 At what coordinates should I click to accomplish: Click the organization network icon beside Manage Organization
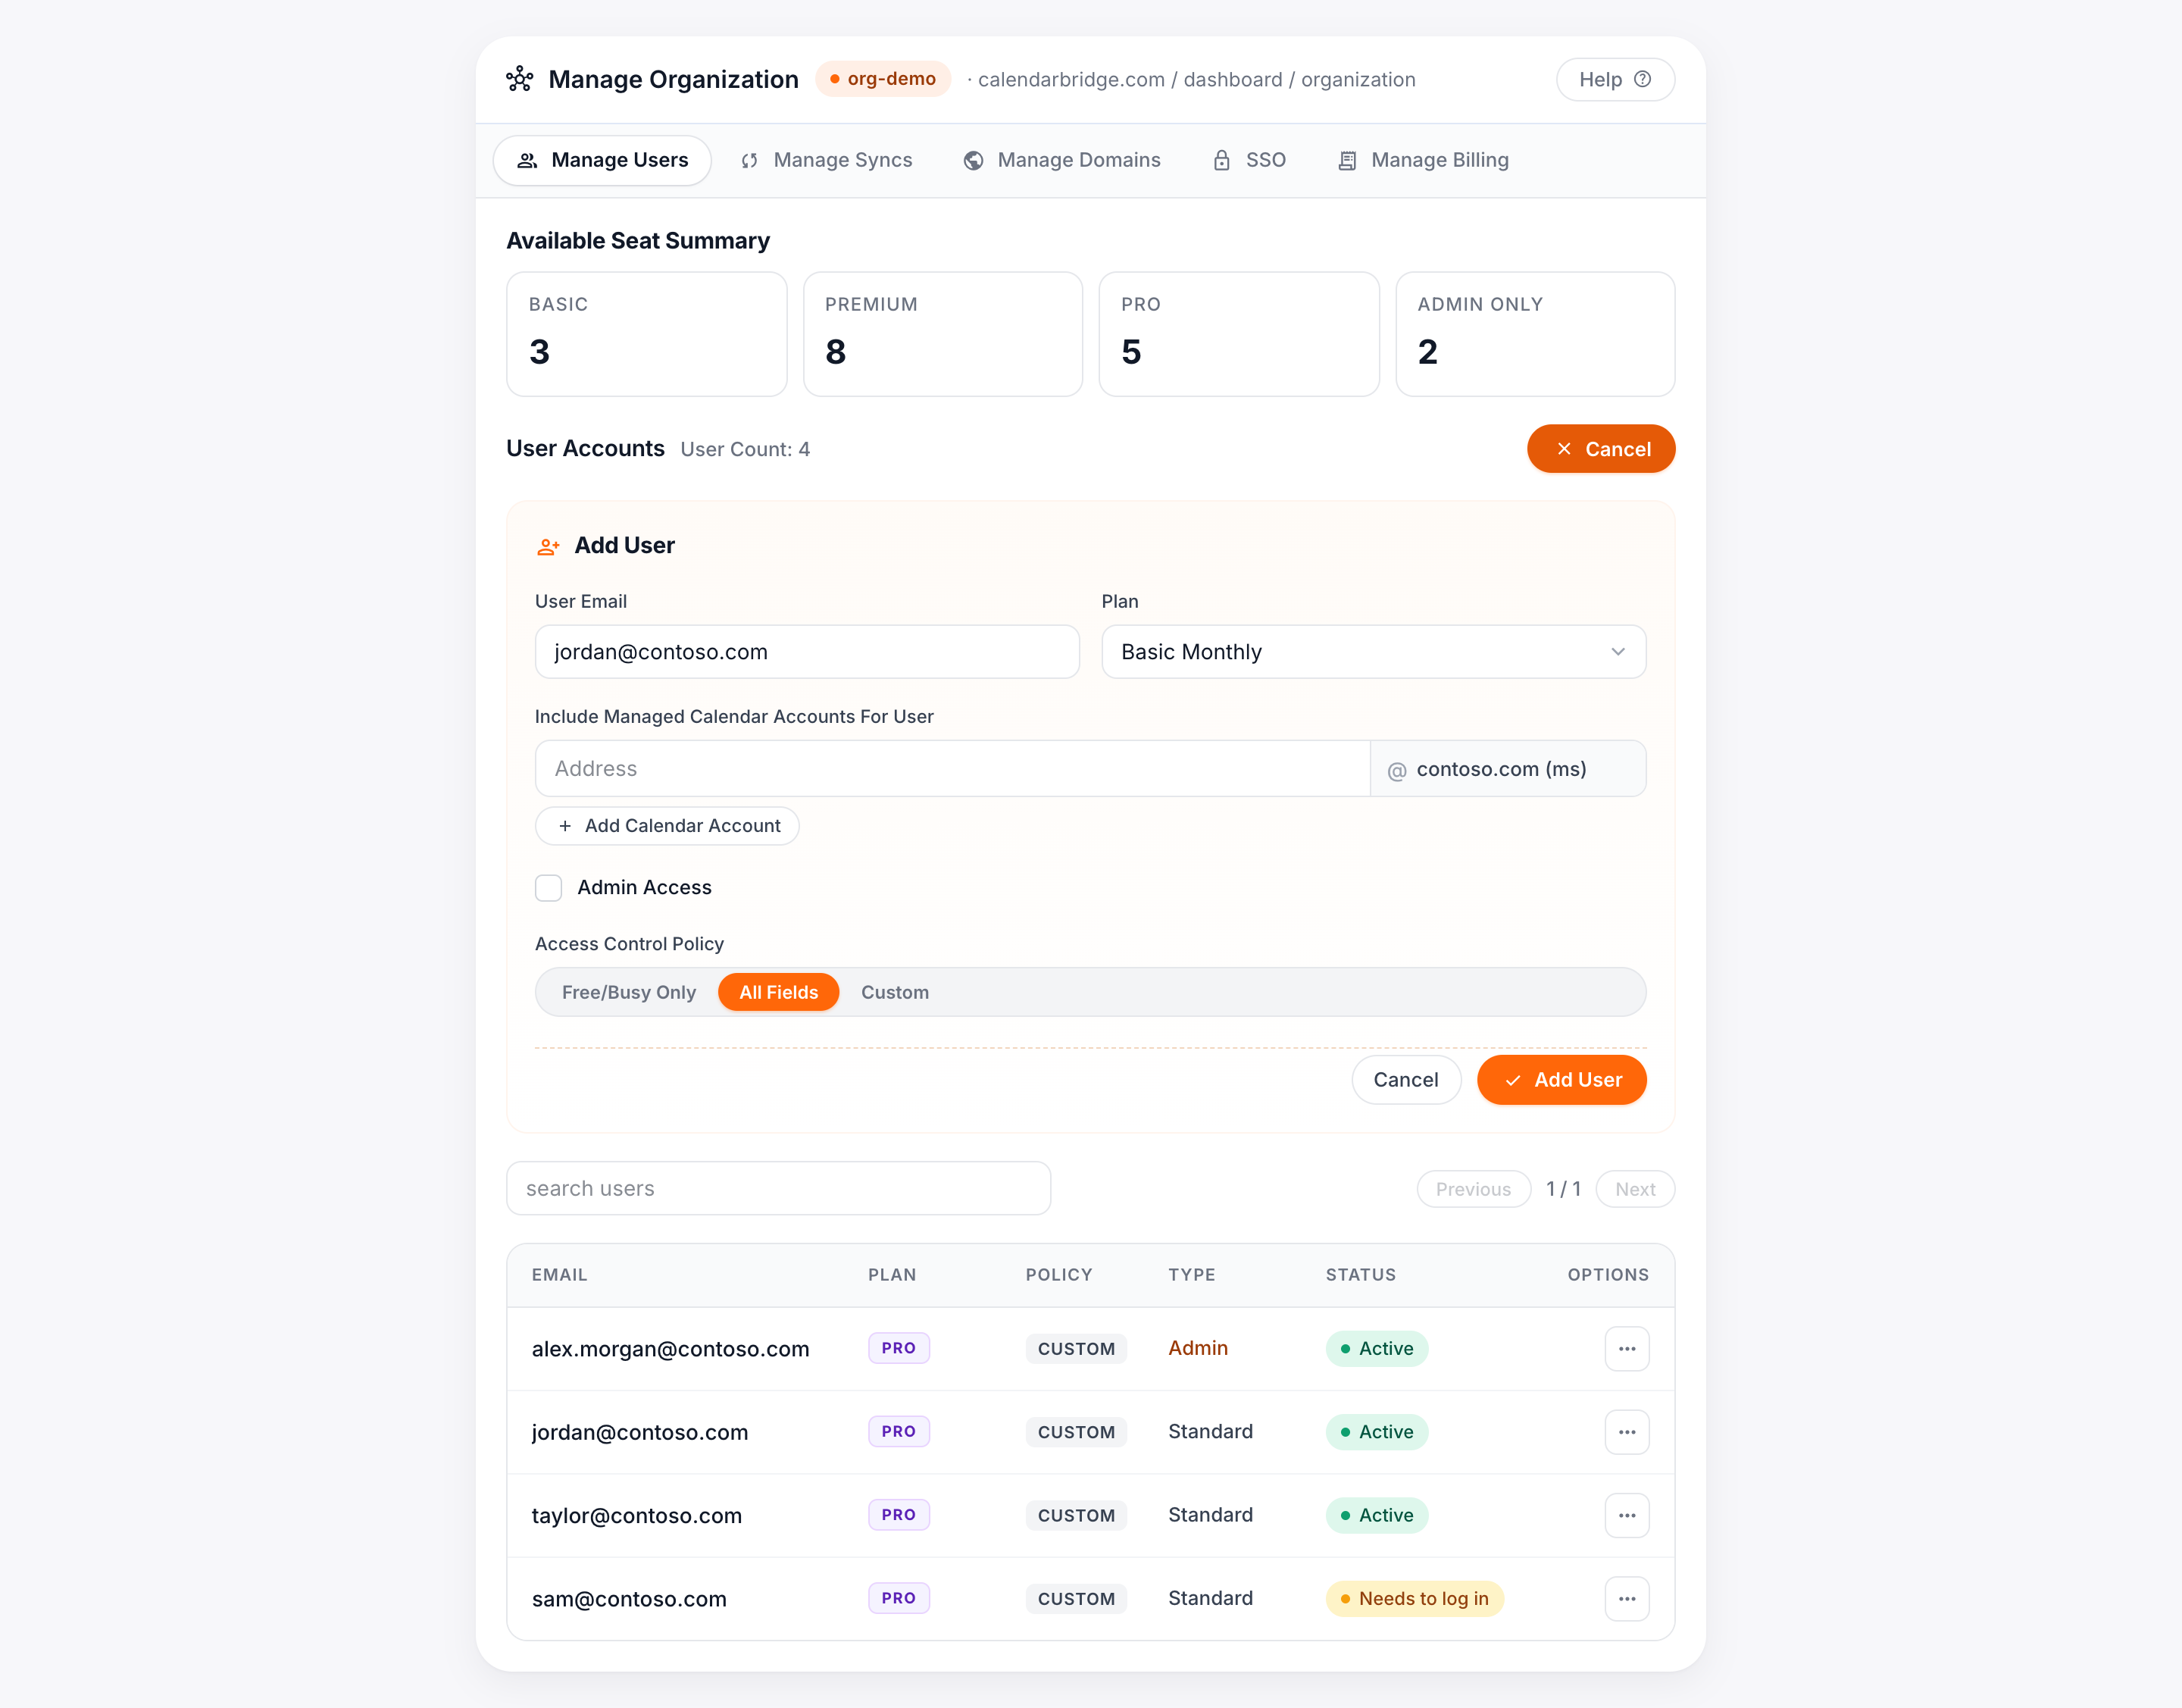coord(519,79)
